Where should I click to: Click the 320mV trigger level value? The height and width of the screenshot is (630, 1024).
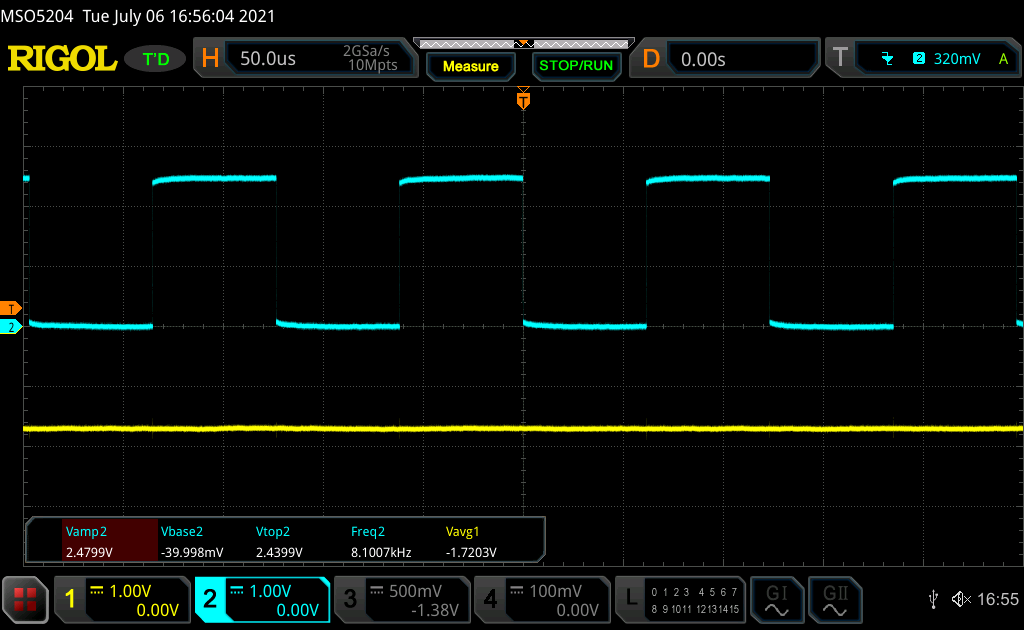pyautogui.click(x=957, y=59)
